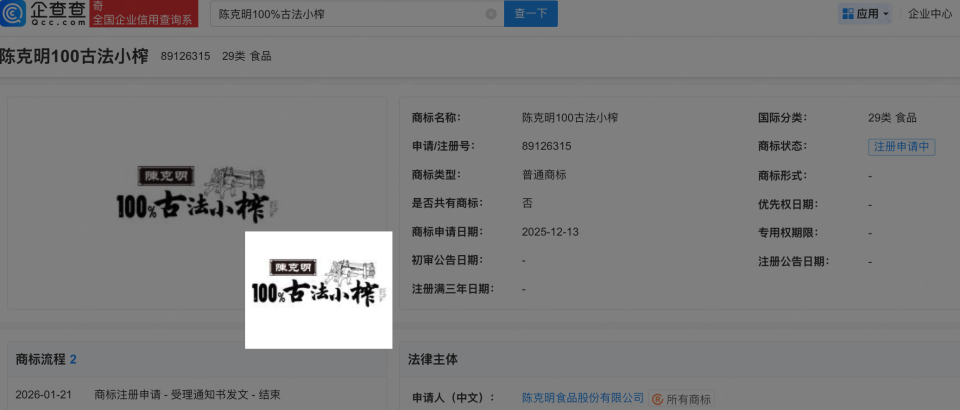Select the 申请人（中文） label
Viewport: 960px width, 410px height.
pos(454,398)
